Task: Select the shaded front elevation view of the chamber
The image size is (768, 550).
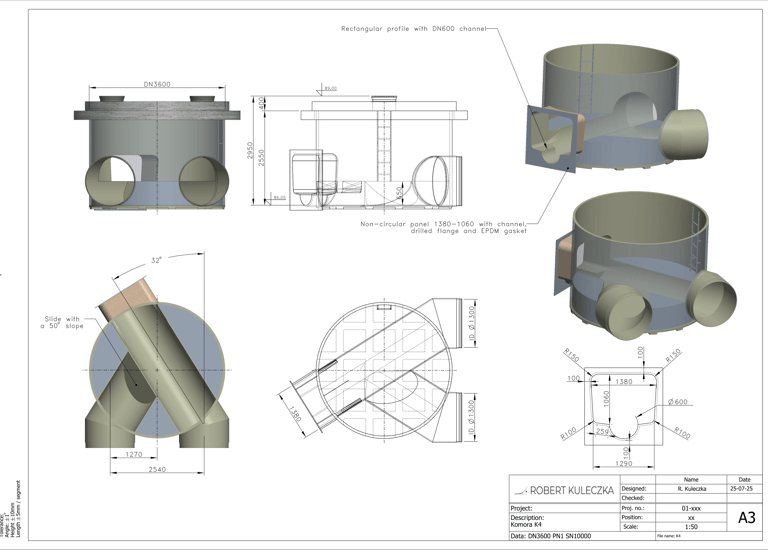Action: (x=157, y=152)
